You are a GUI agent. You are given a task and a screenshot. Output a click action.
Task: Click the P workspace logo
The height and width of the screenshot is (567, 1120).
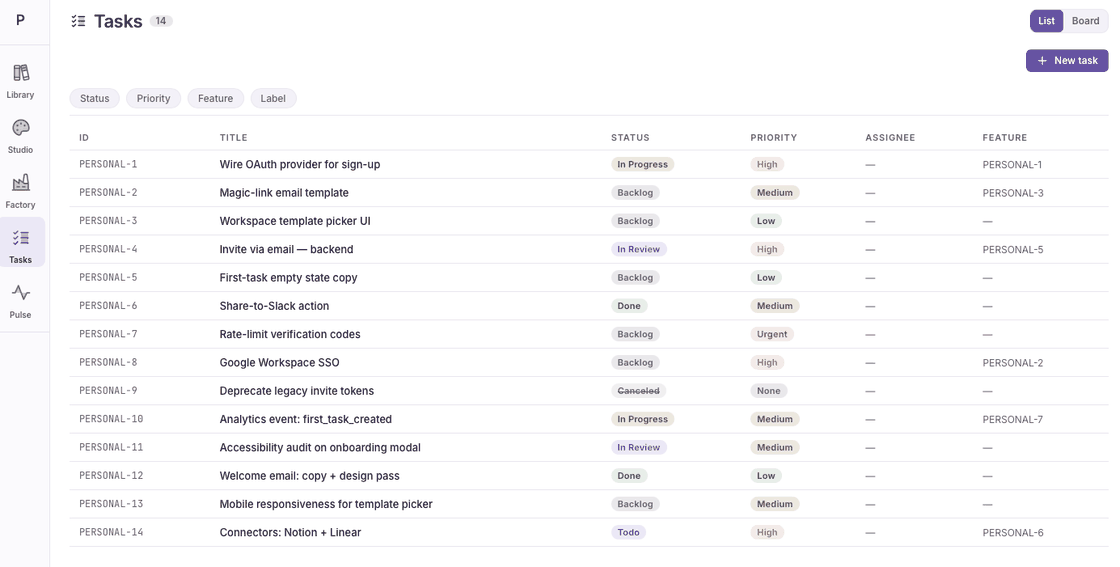(20, 20)
